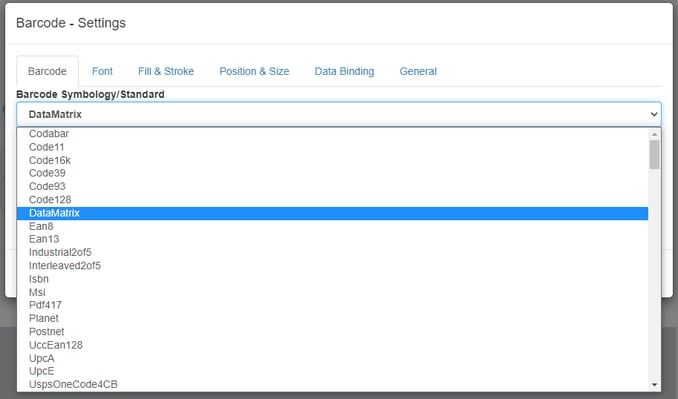Choose UpcA from the list

332,358
